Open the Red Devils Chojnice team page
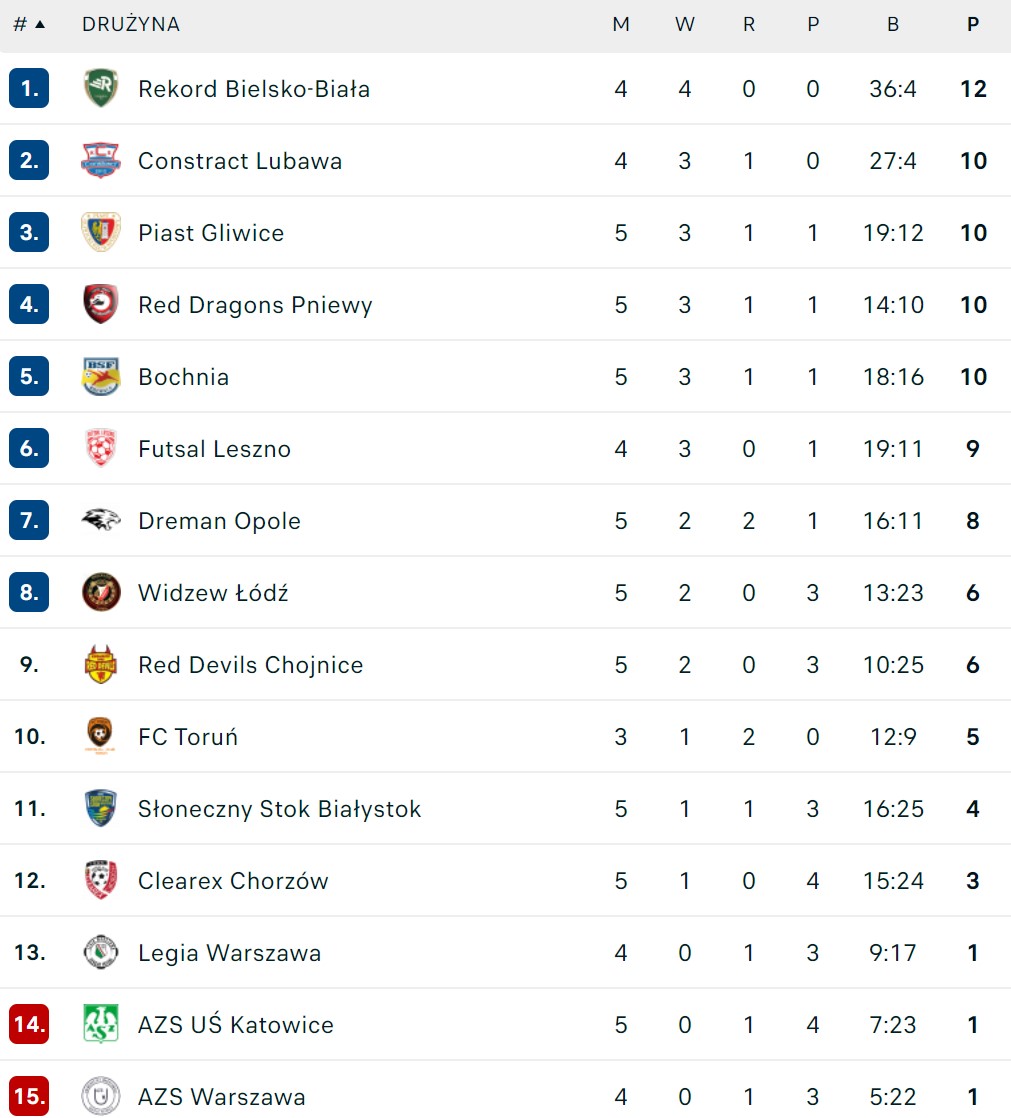1011x1118 pixels. (250, 665)
